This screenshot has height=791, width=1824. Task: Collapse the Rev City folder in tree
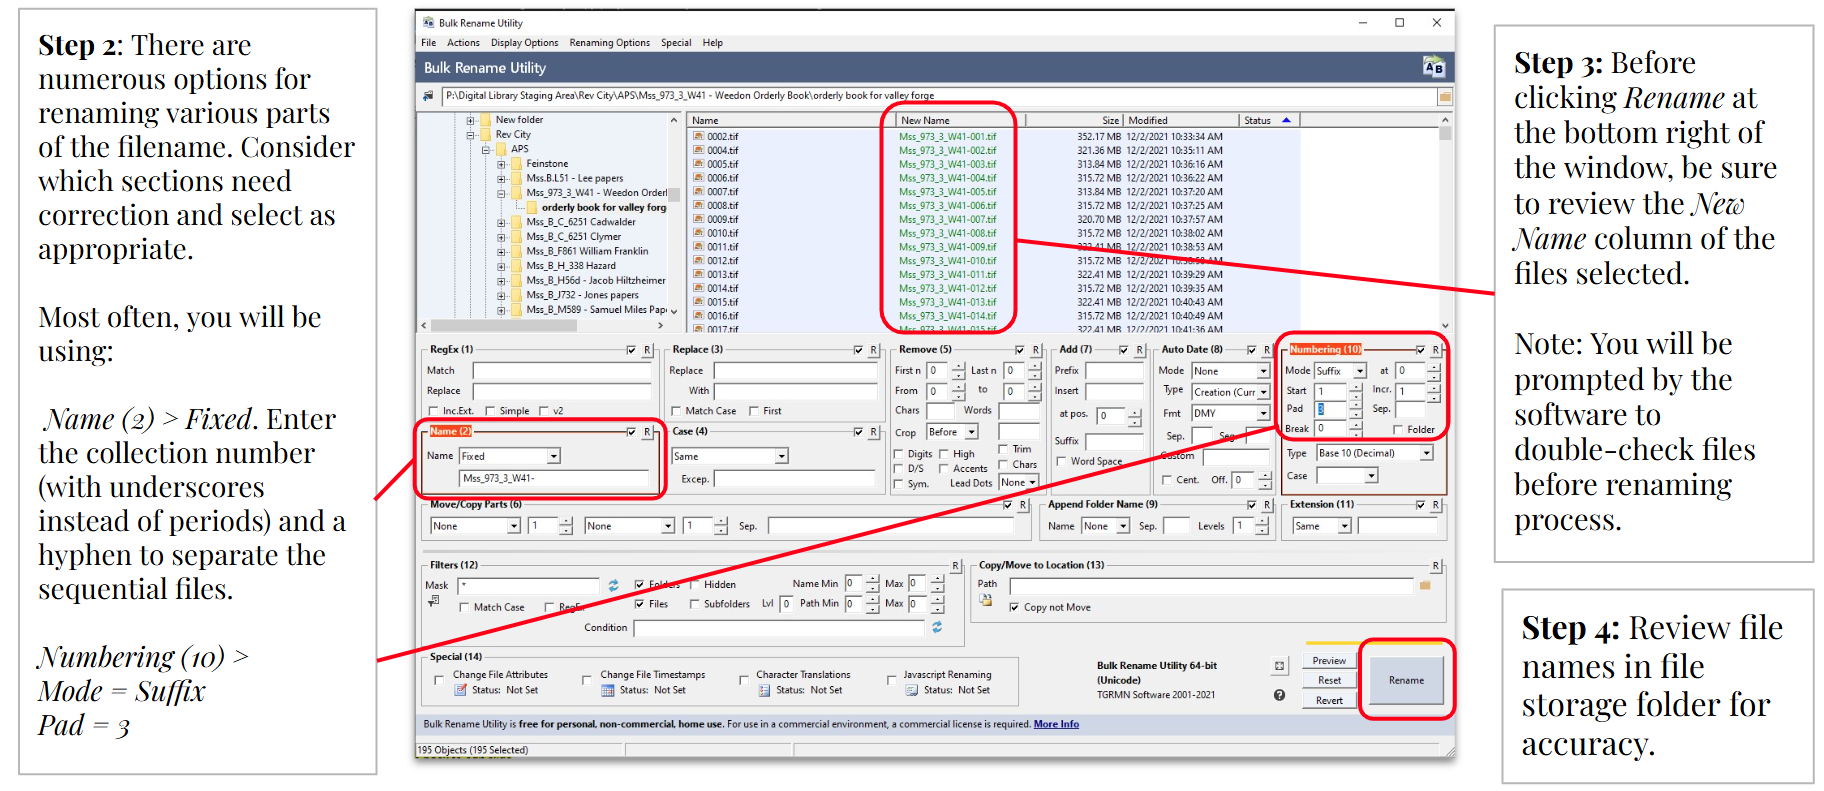470,135
